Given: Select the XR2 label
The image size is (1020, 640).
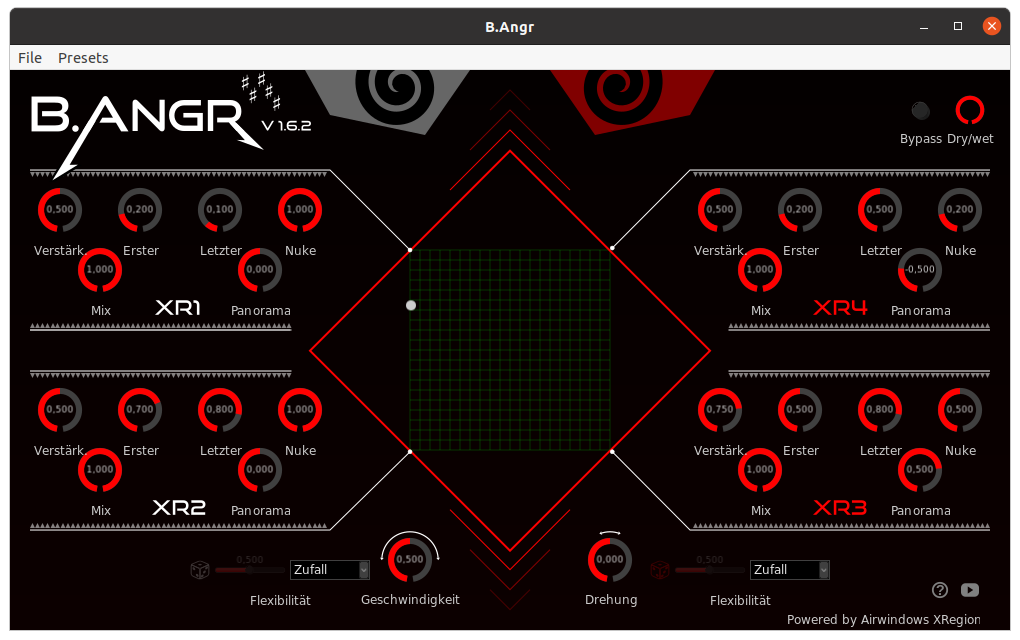Looking at the screenshot, I should (179, 507).
